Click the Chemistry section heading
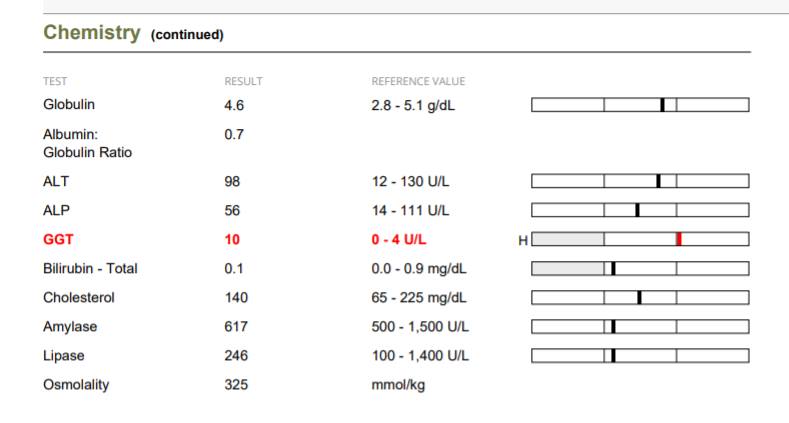 tap(92, 33)
